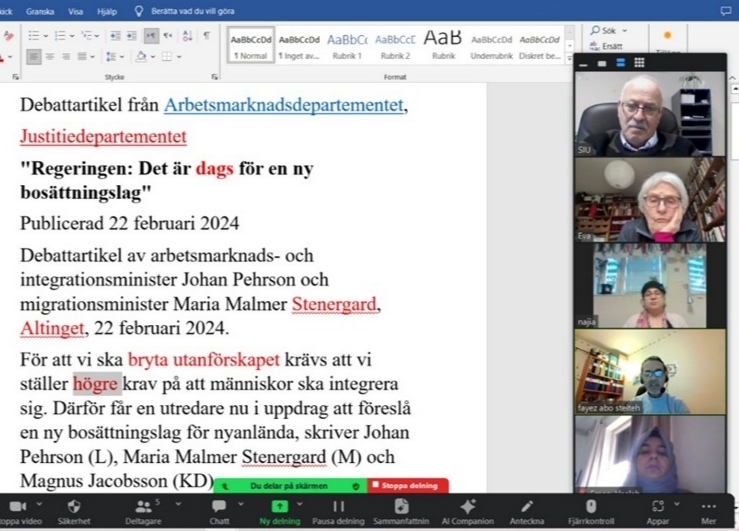Increase paragraph indent
Screen dimensions: 739x531
pyautogui.click(x=131, y=36)
